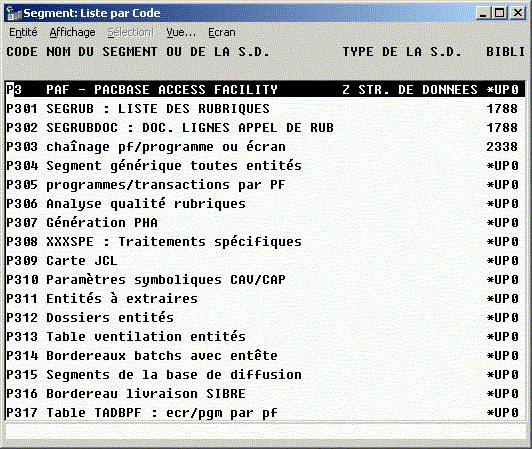Select row P316 Bordereau livraison SIBRE
Image resolution: width=532 pixels, height=449 pixels.
[265, 394]
